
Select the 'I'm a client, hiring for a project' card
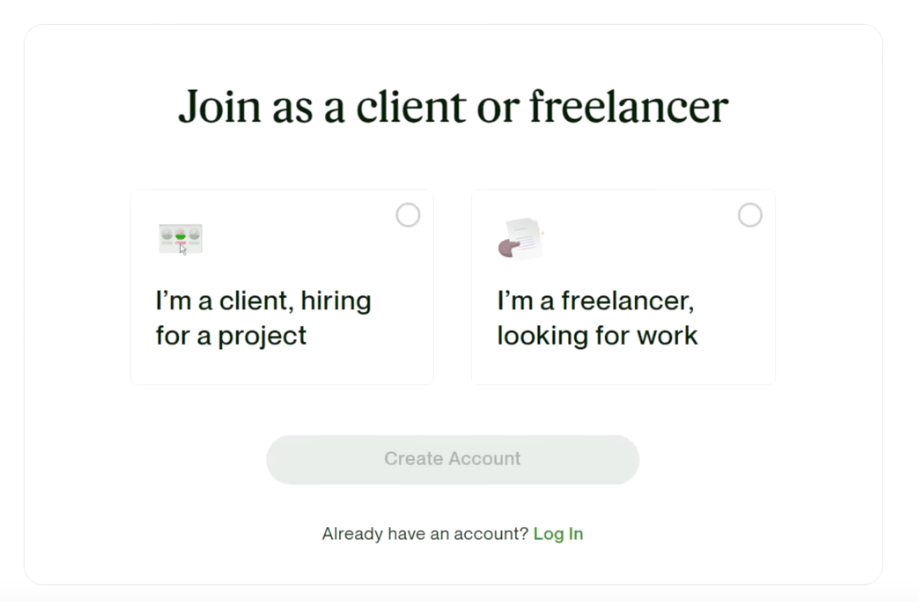click(281, 286)
